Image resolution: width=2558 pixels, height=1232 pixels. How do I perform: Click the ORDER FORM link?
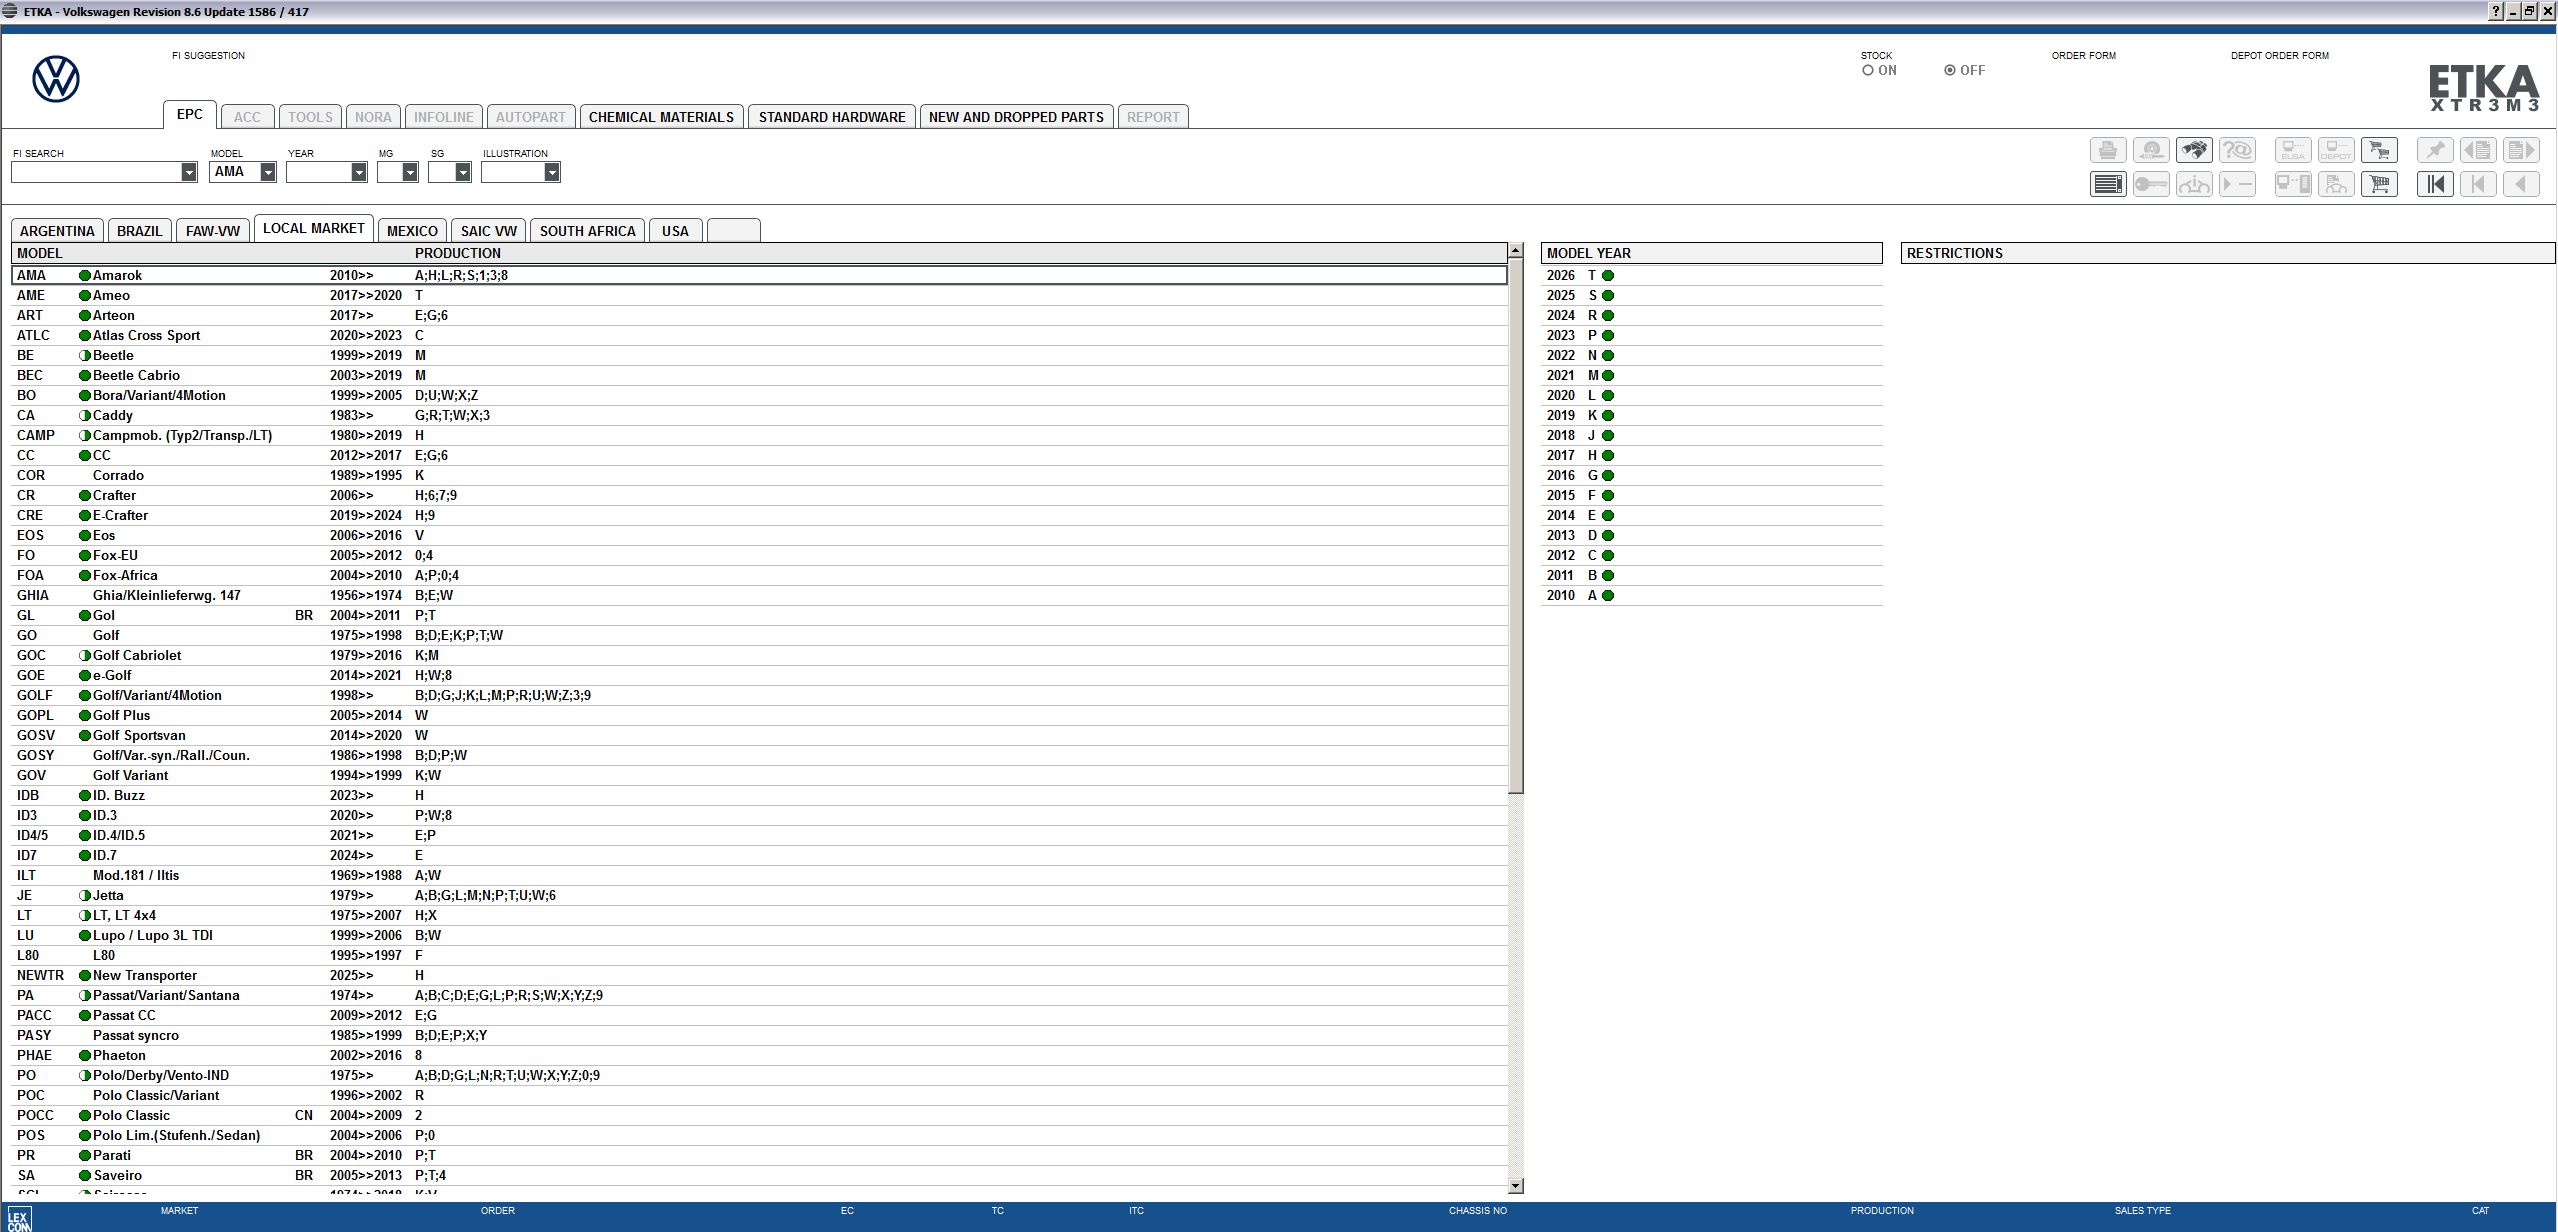2083,55
